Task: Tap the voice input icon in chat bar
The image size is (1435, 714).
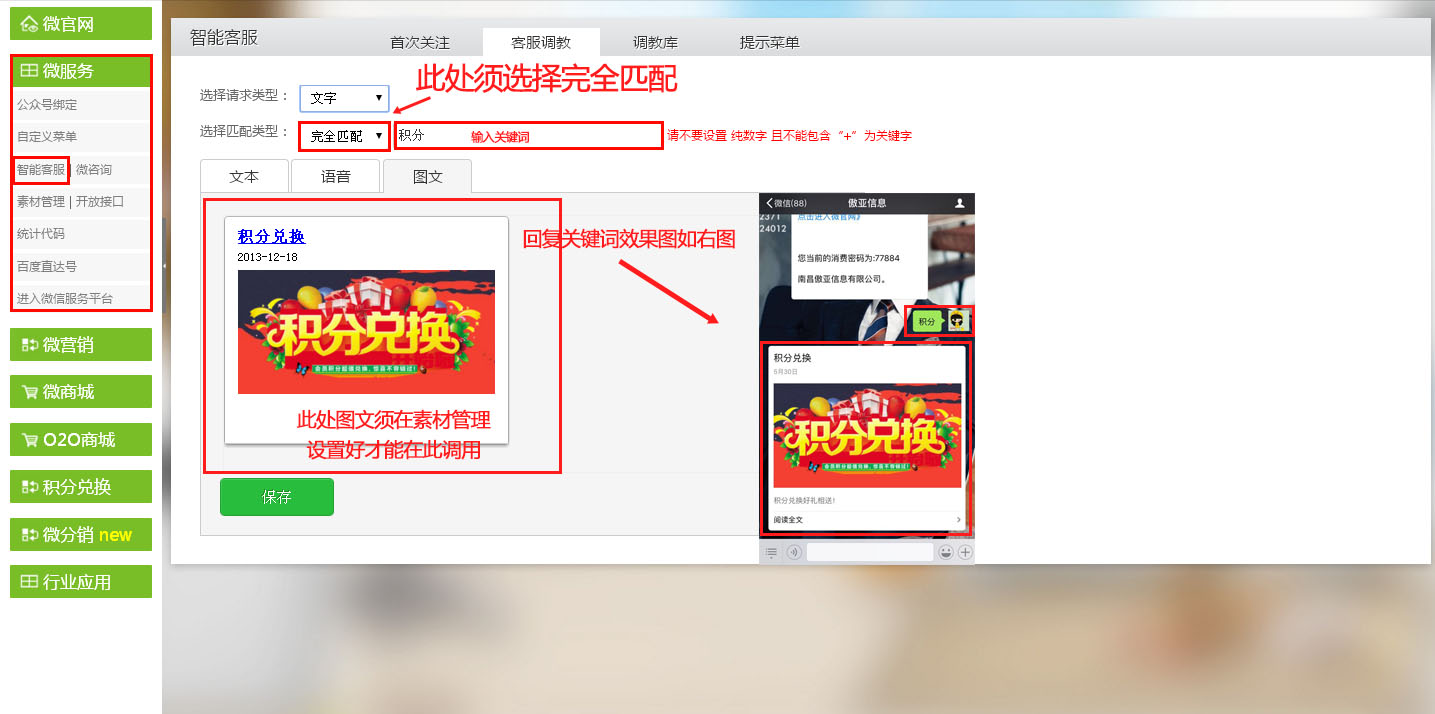Action: [794, 552]
